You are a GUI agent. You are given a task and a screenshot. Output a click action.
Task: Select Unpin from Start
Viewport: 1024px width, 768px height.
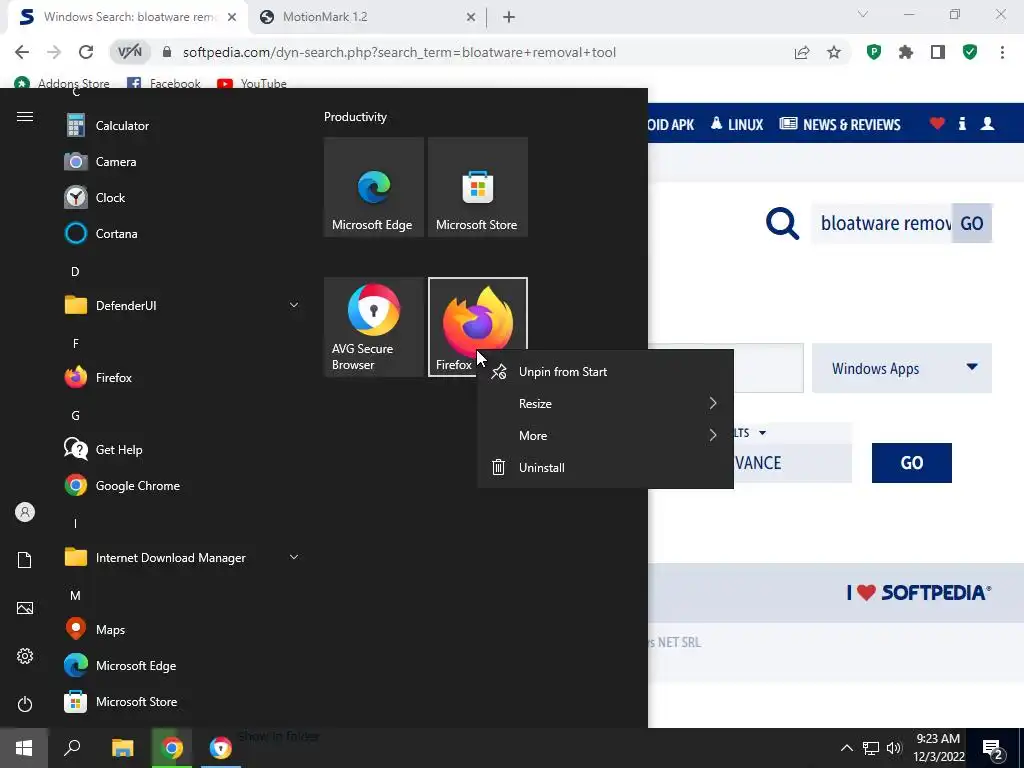(605, 372)
